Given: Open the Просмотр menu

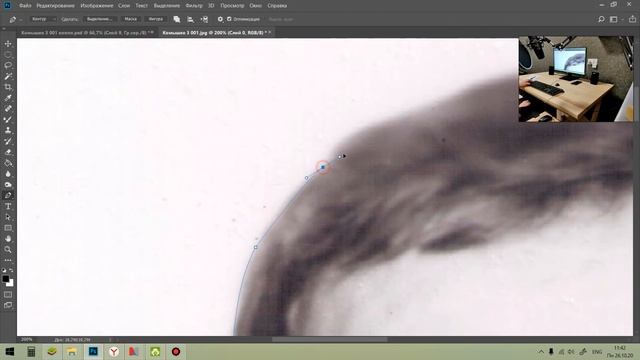Looking at the screenshot, I should point(232,6).
